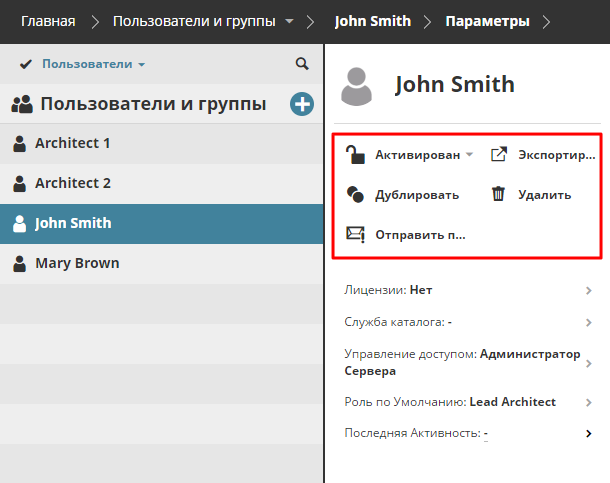Screen dimensions: 610x483
Task: Click the search magnifier icon
Action: click(302, 64)
